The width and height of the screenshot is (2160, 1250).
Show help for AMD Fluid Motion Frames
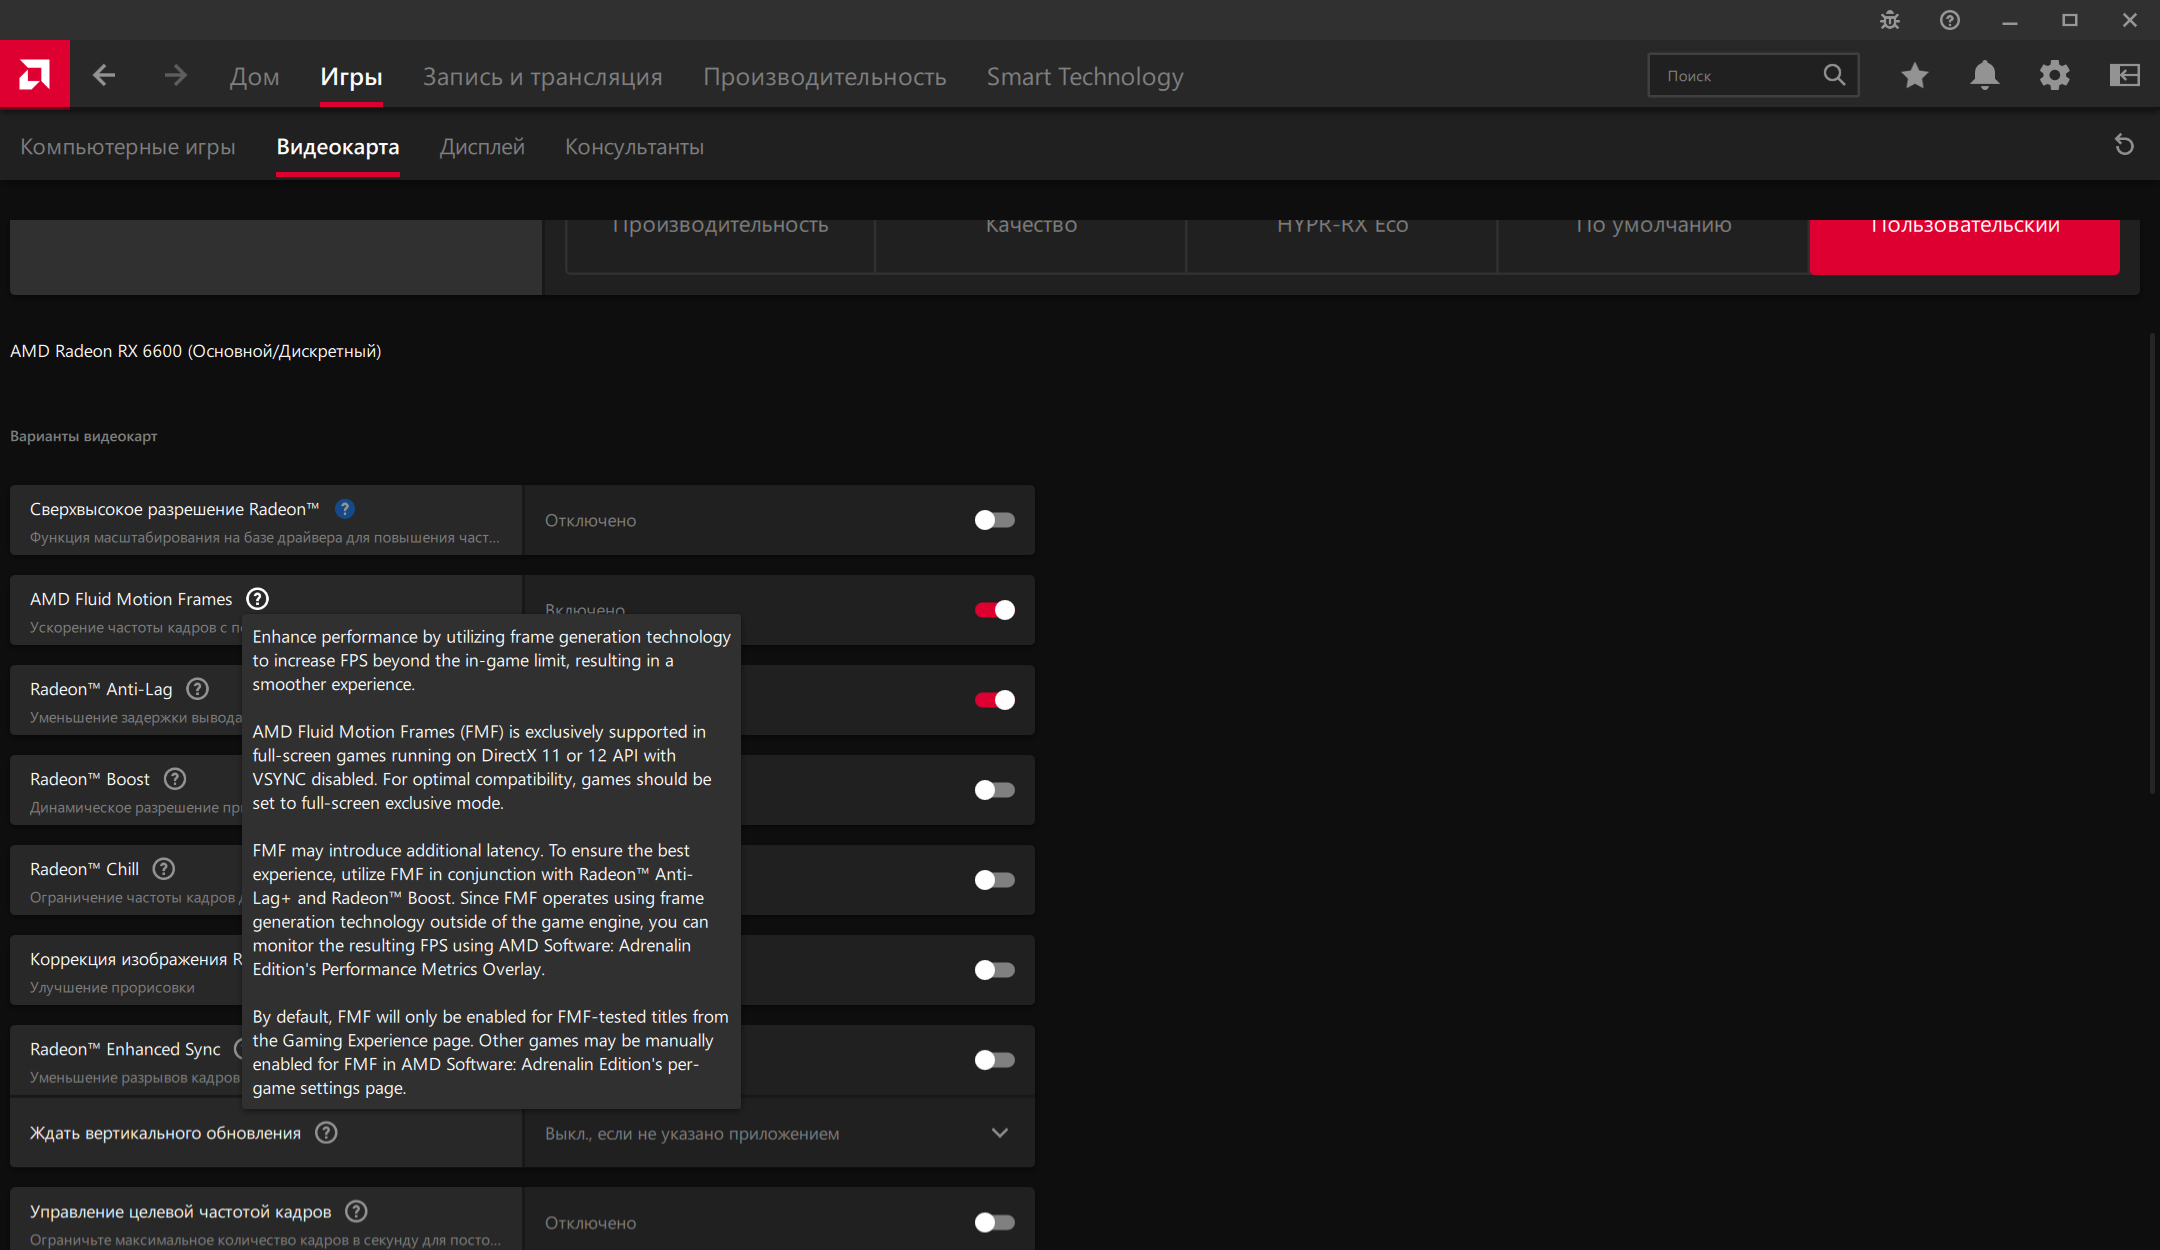(258, 599)
